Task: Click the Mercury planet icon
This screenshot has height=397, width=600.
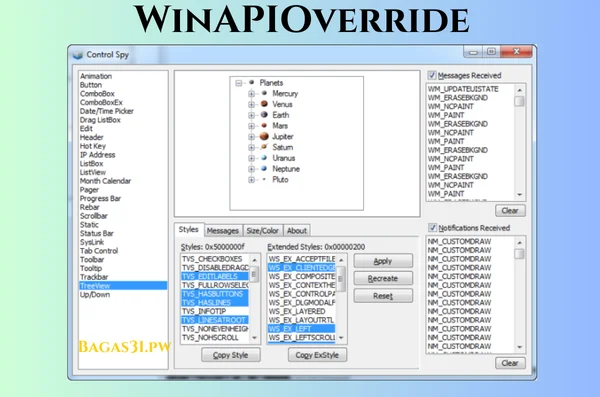Action: [x=264, y=93]
